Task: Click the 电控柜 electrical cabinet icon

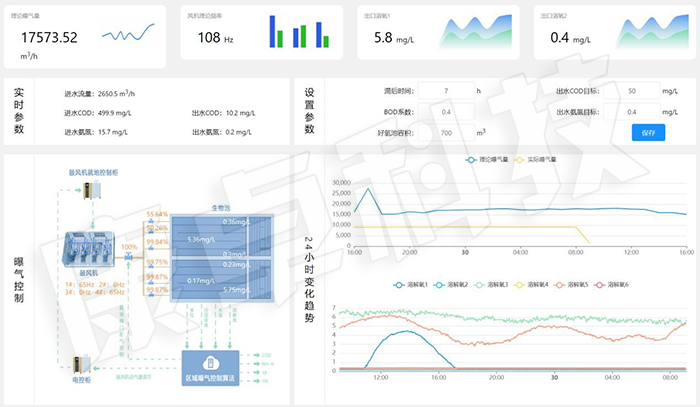Action: [83, 365]
